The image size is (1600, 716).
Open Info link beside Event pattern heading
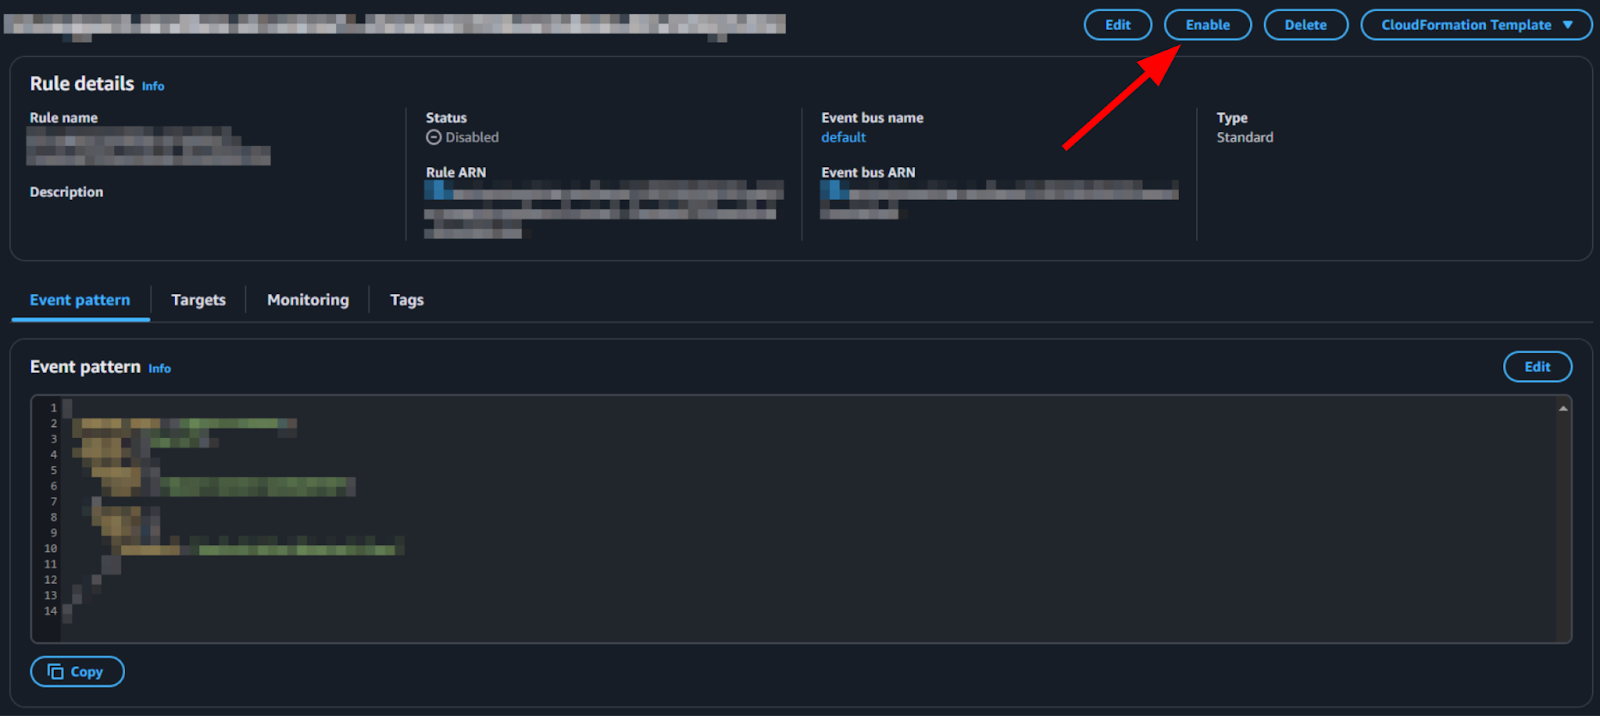[x=160, y=369]
